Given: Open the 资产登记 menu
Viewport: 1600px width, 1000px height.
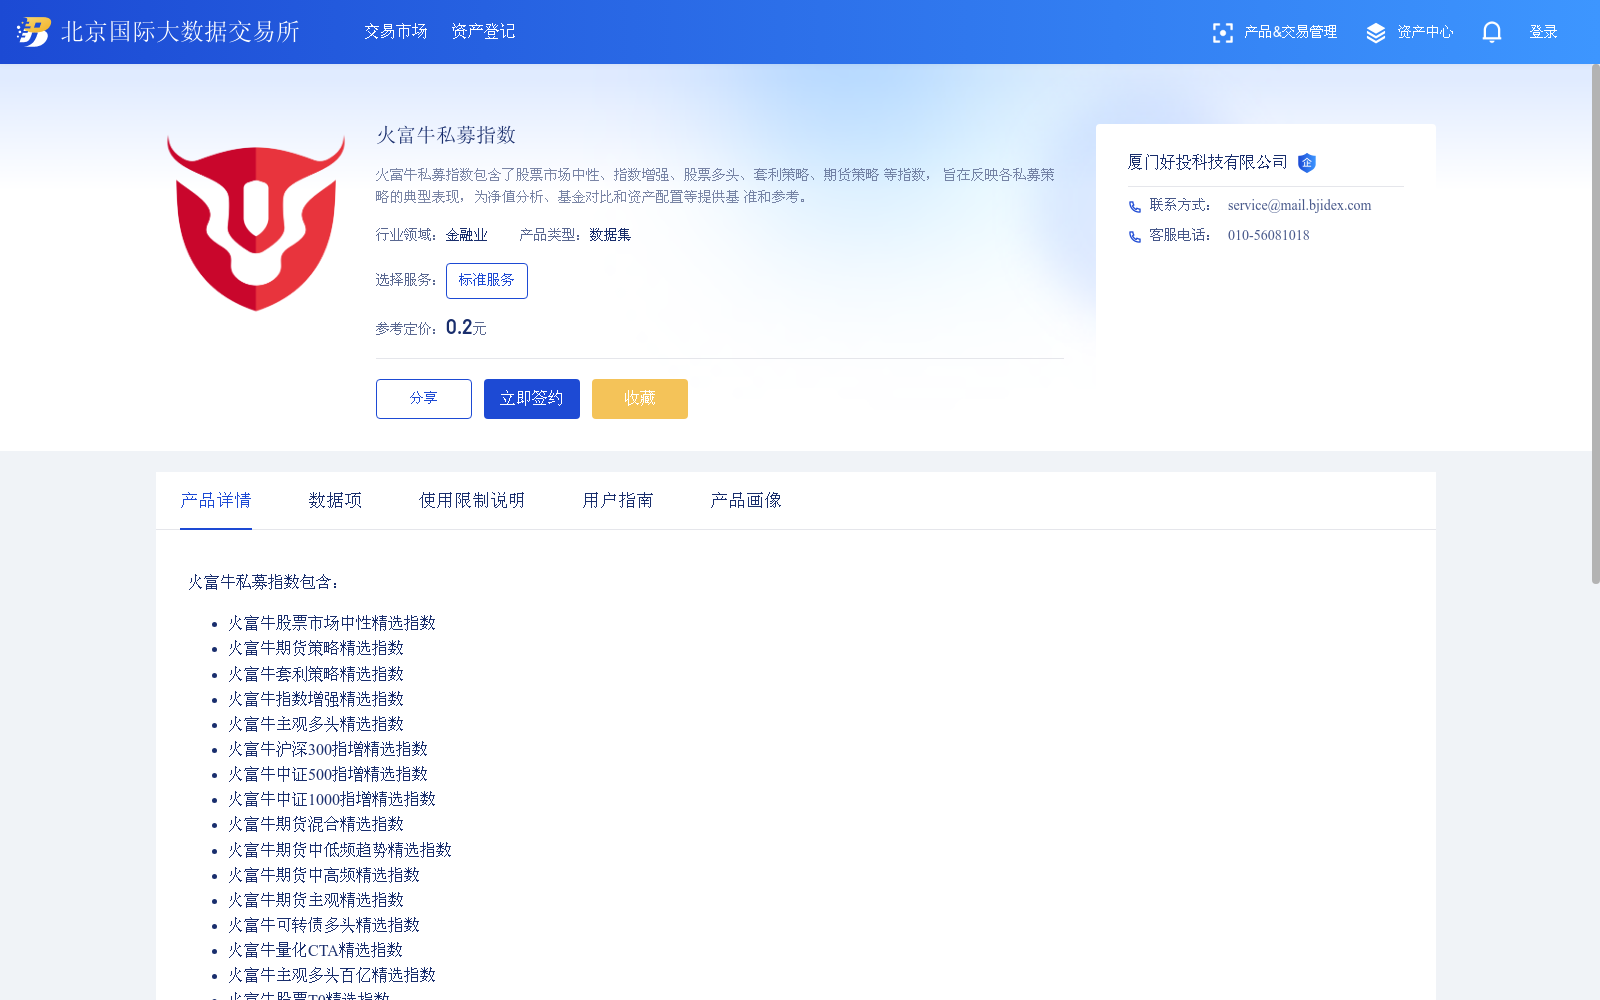Looking at the screenshot, I should [x=483, y=32].
